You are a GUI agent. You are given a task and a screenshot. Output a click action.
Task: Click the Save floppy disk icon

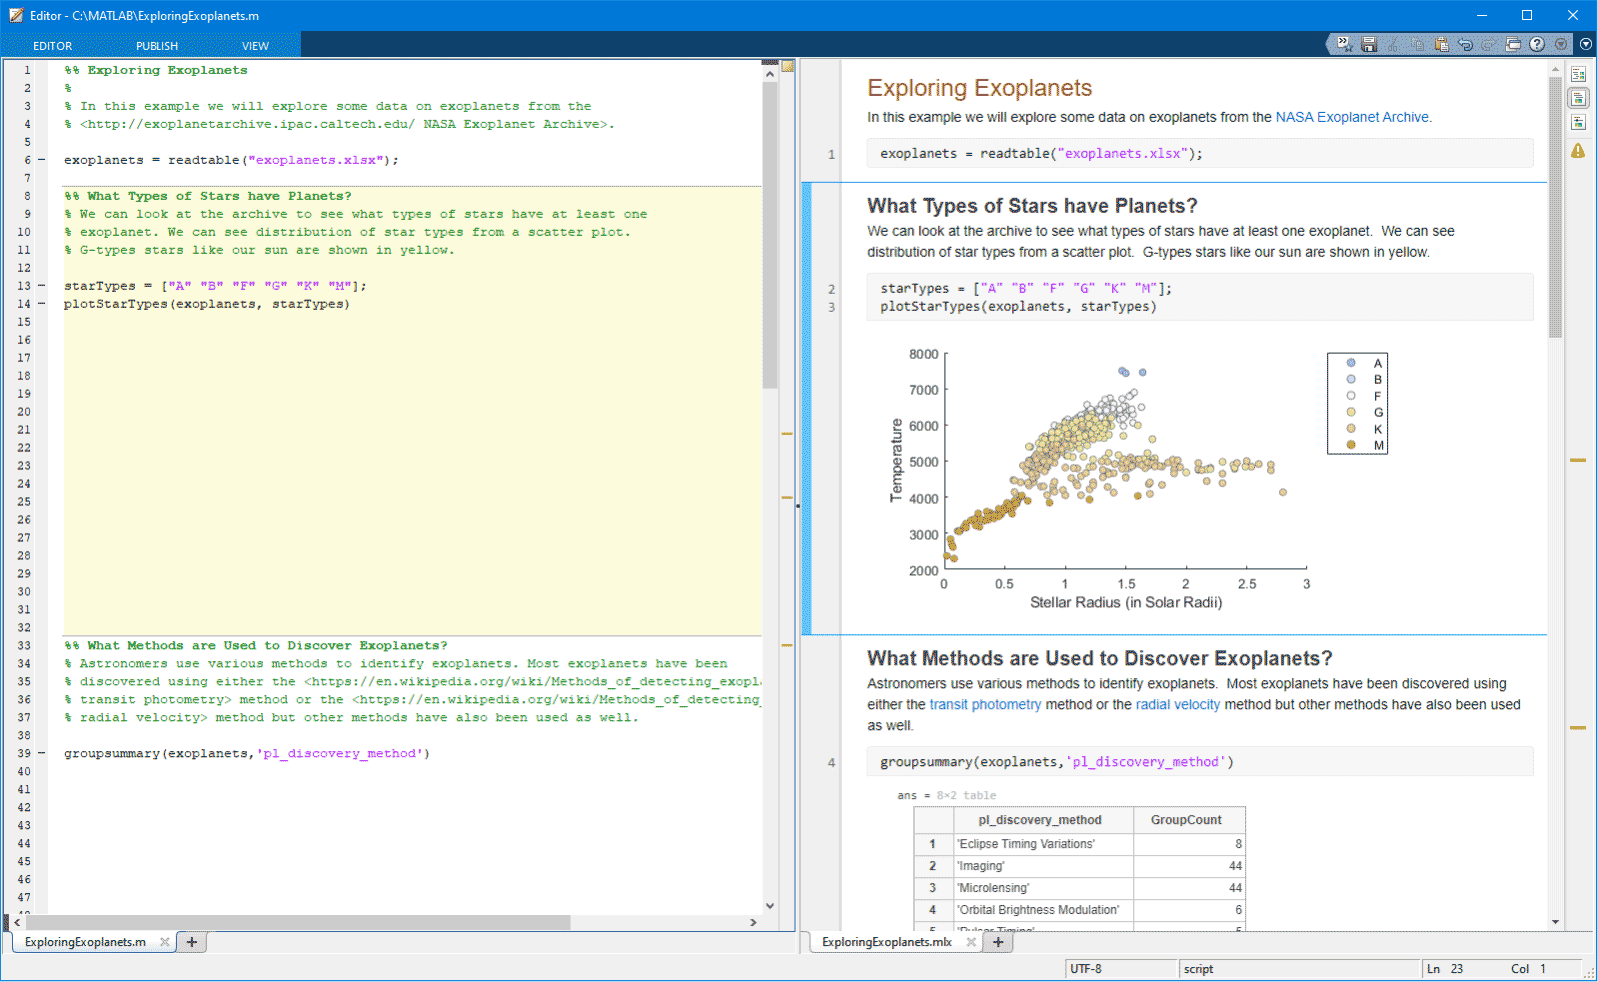(1369, 44)
